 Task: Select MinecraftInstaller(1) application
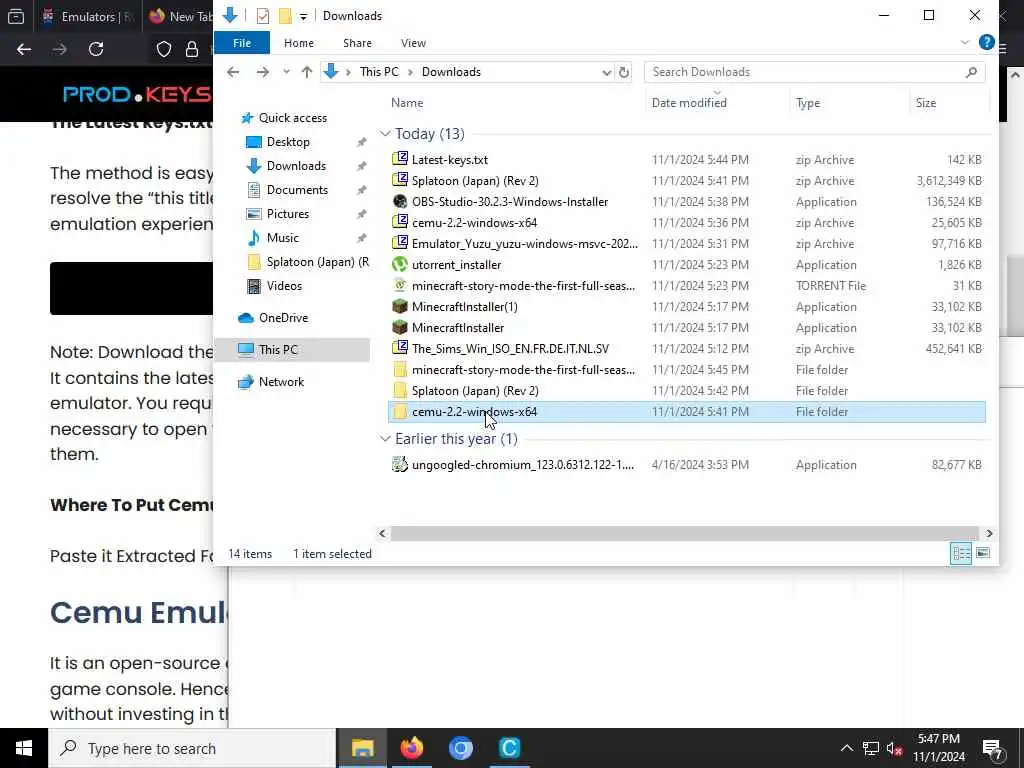[x=464, y=306]
